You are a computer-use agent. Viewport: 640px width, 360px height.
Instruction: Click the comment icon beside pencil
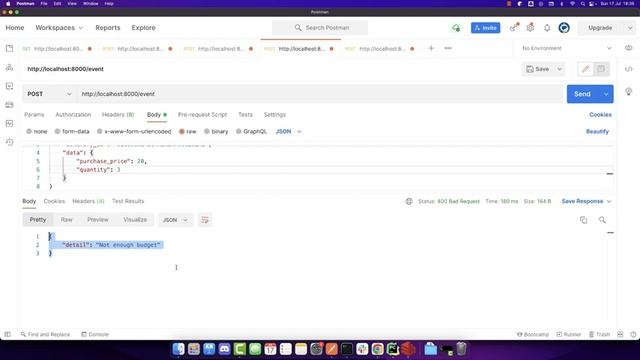pyautogui.click(x=601, y=69)
